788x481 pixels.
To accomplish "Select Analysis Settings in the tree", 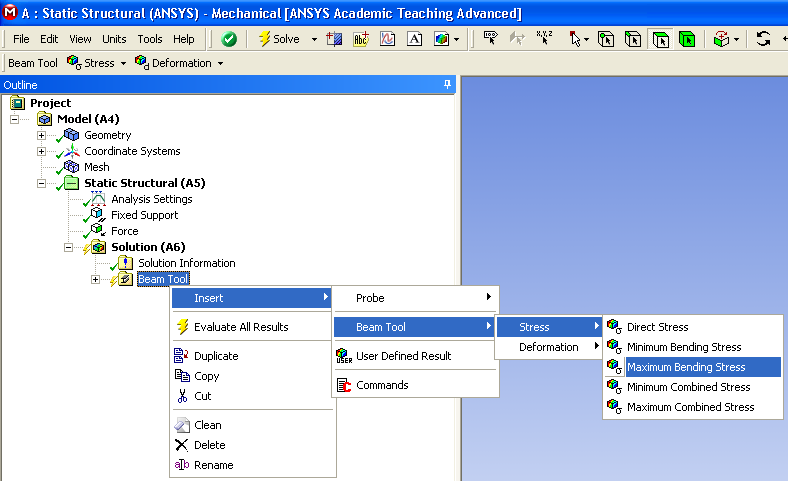I will click(x=152, y=199).
